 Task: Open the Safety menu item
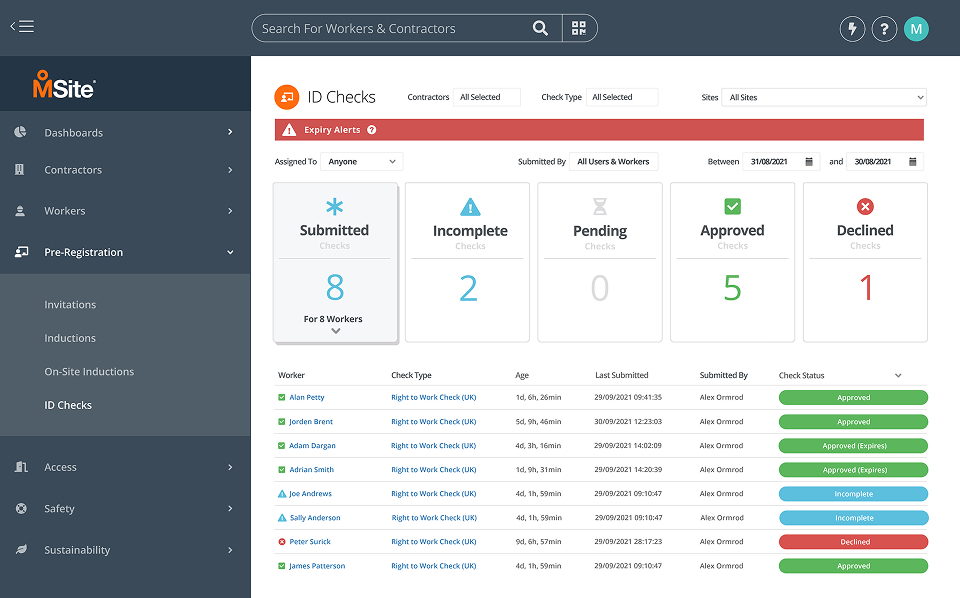(125, 508)
